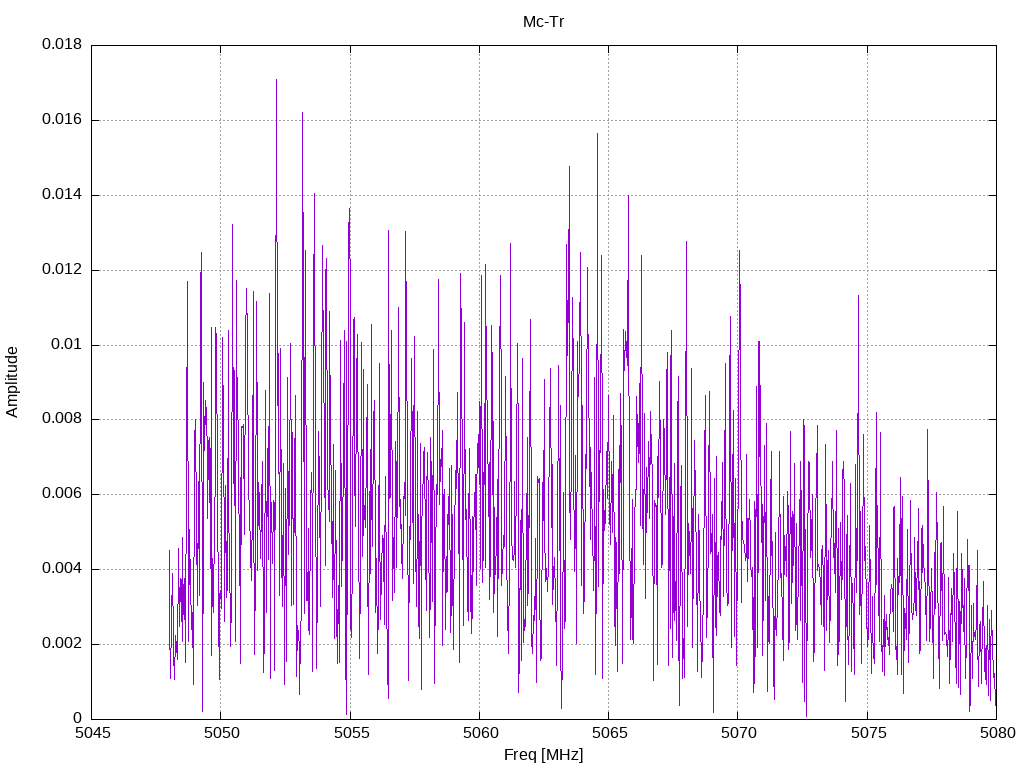The image size is (1024, 768).
Task: Click the 5080 x-axis tick label
Action: [x=997, y=733]
